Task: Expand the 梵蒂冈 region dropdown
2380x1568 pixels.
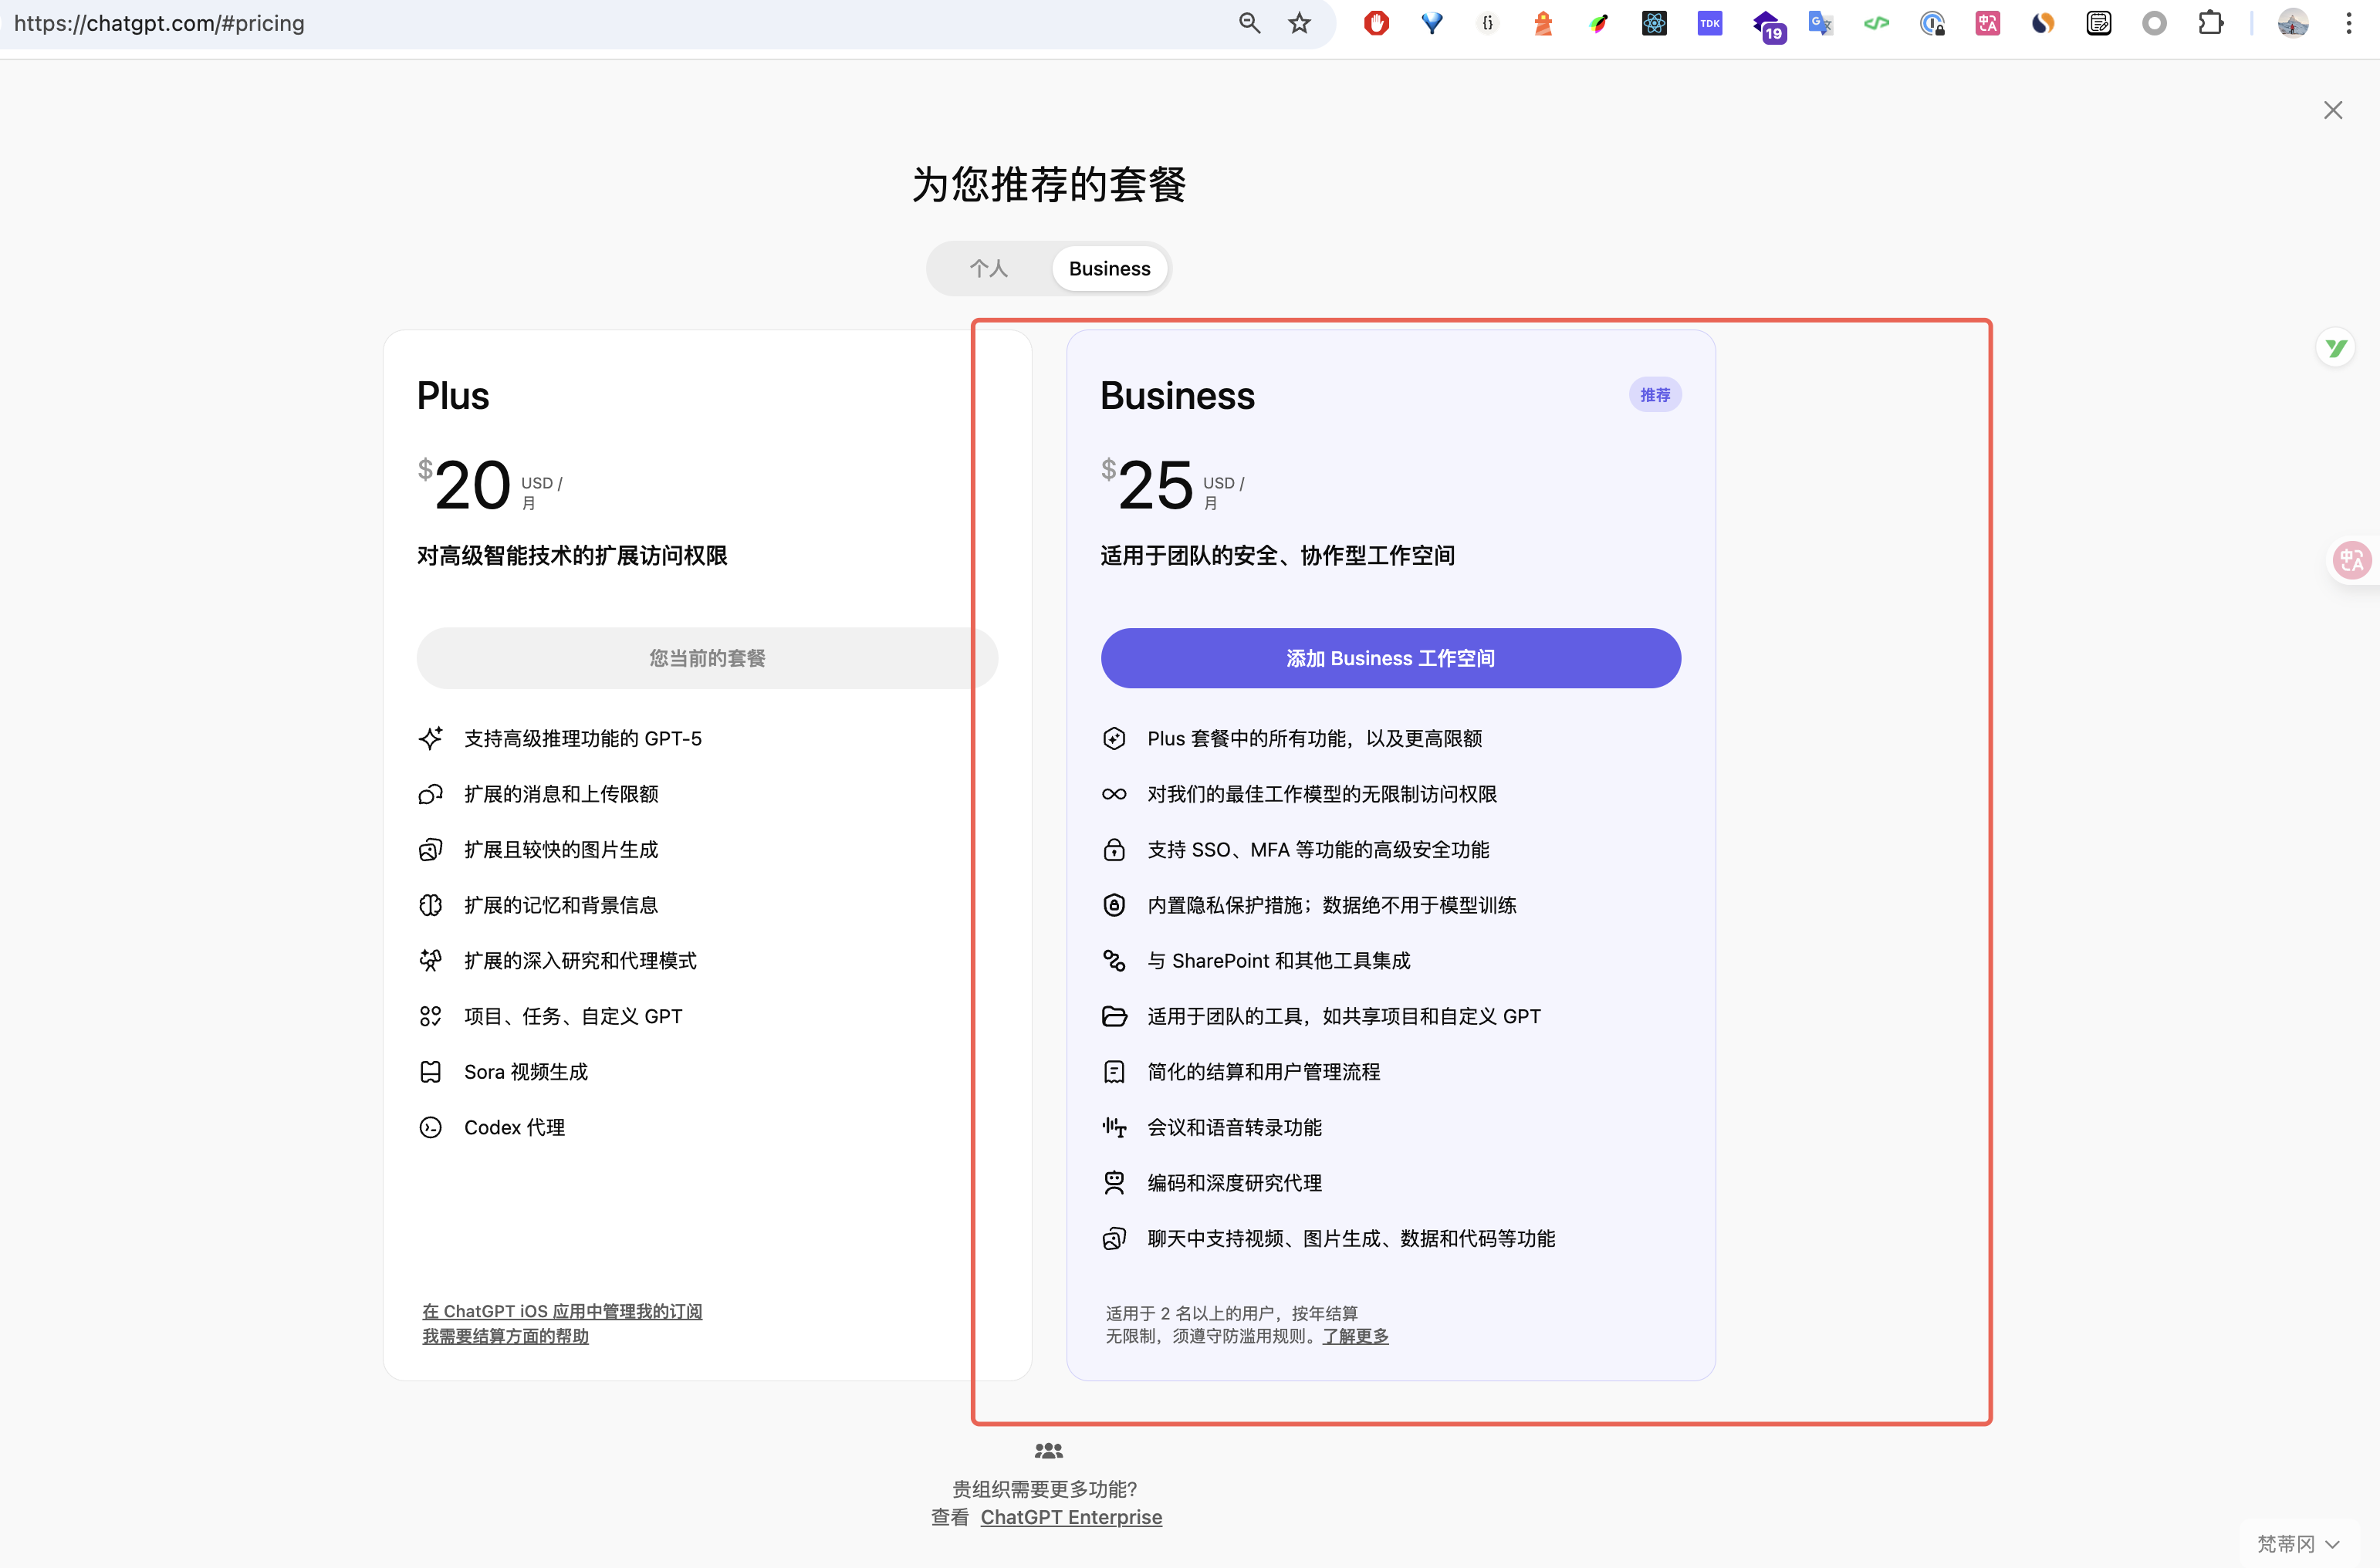Action: click(x=2298, y=1543)
